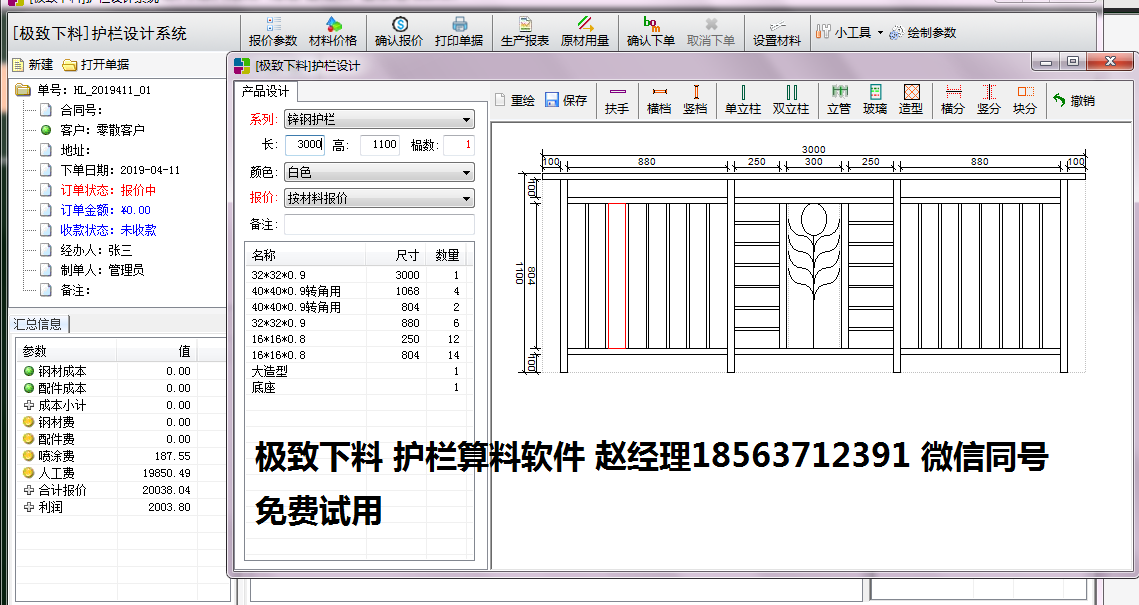Click the 高 height input field
Screen dimensions: 1139x605
(x=379, y=145)
